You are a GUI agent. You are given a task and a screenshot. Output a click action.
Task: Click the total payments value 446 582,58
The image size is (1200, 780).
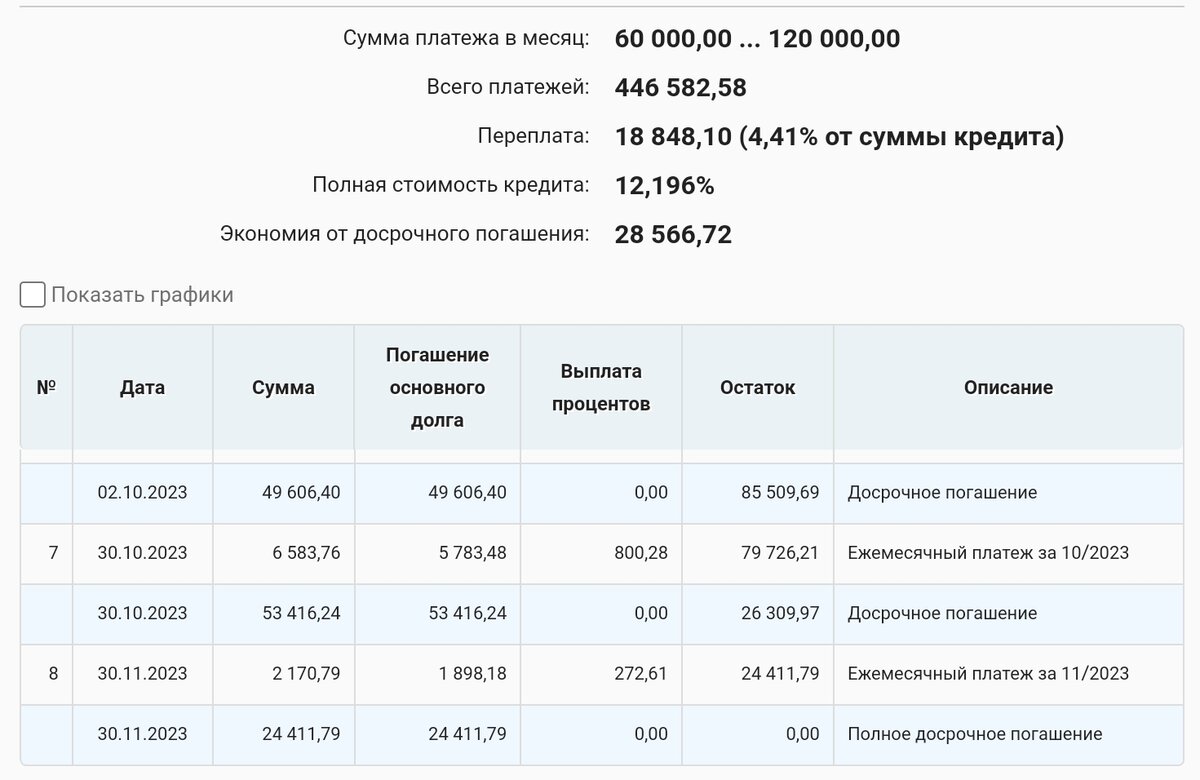pyautogui.click(x=681, y=88)
